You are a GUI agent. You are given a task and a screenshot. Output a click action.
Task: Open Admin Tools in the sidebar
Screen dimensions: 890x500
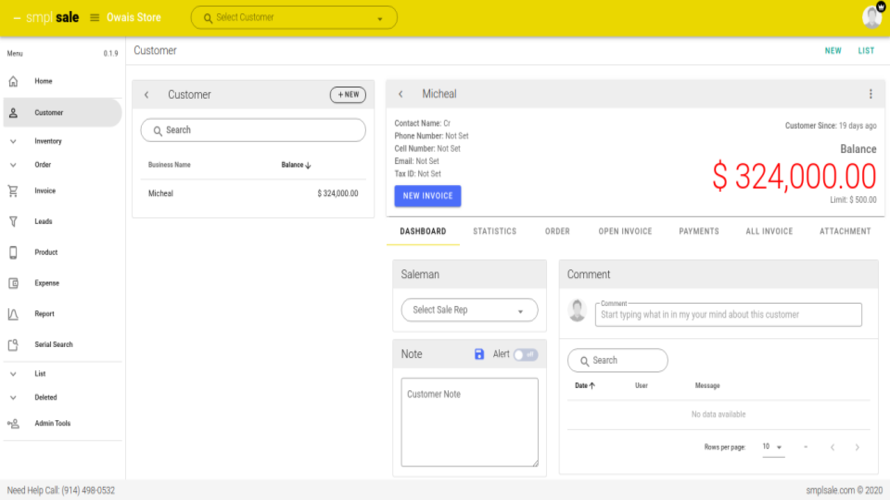[52, 423]
